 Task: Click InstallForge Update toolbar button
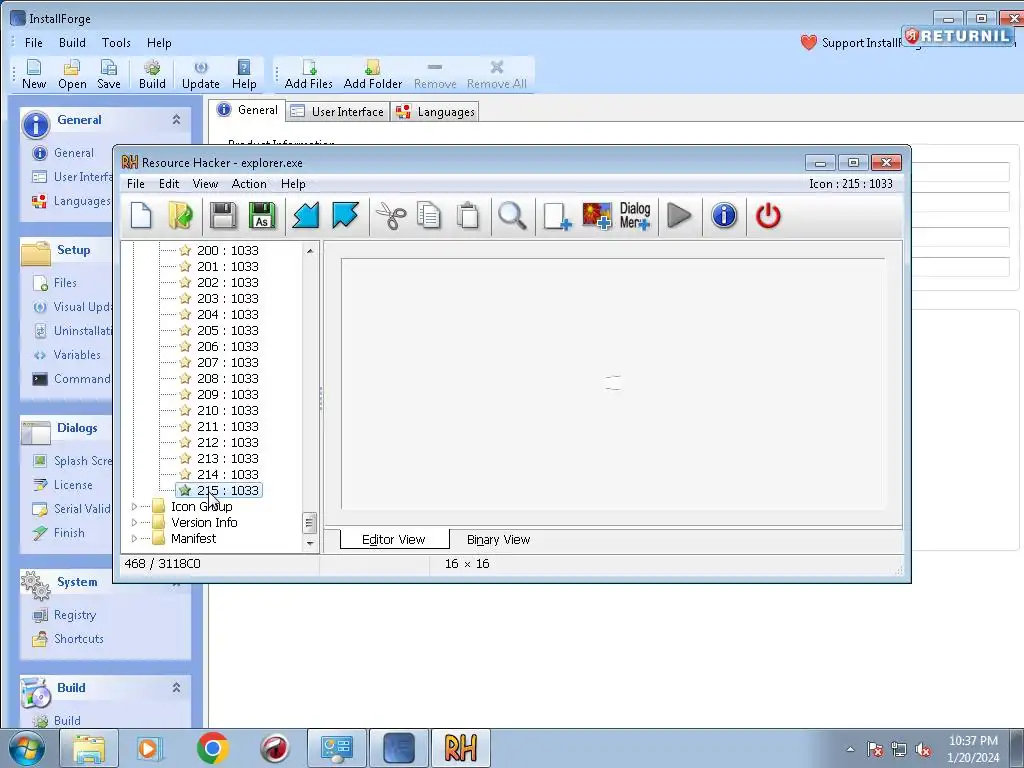click(x=200, y=74)
